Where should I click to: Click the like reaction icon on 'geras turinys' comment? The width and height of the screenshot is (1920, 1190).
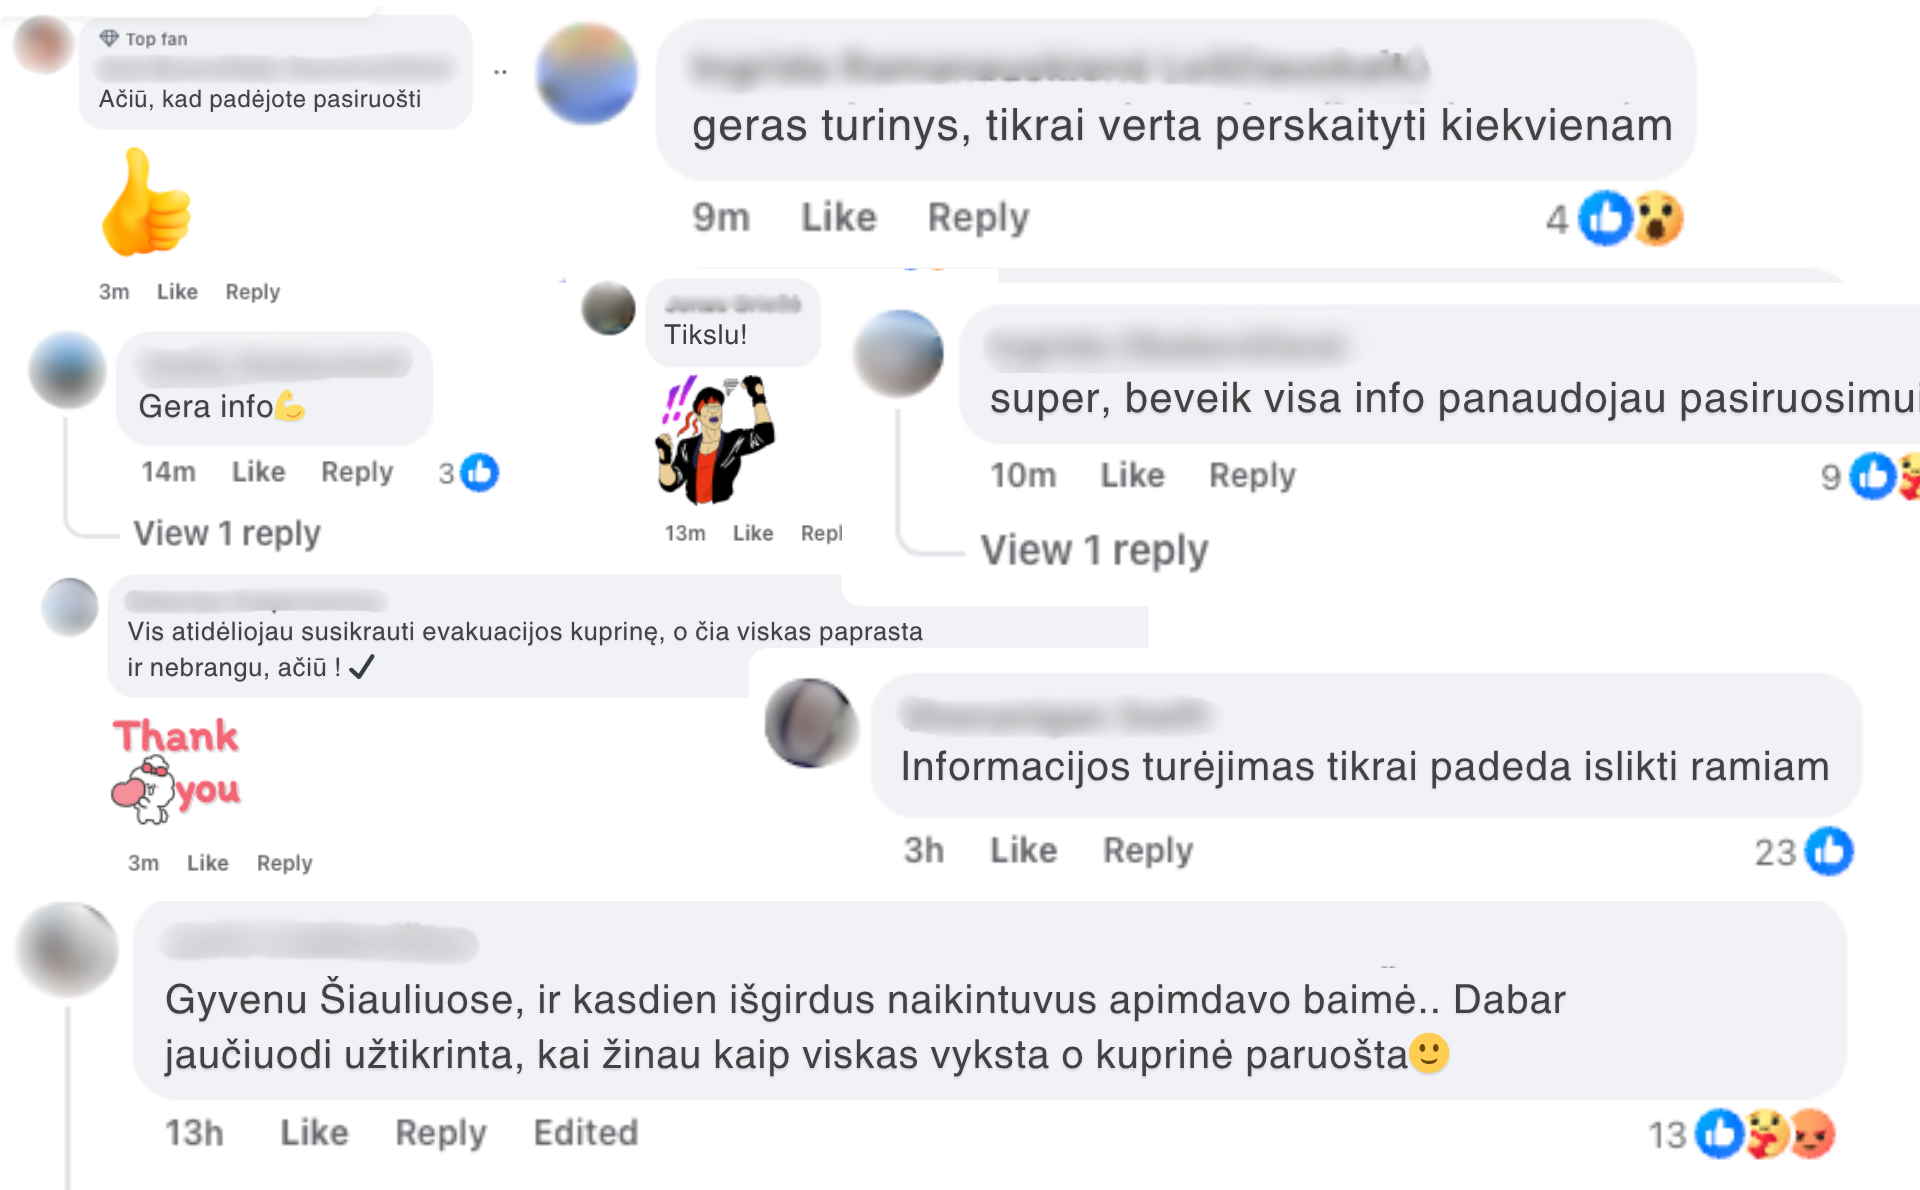[1605, 218]
